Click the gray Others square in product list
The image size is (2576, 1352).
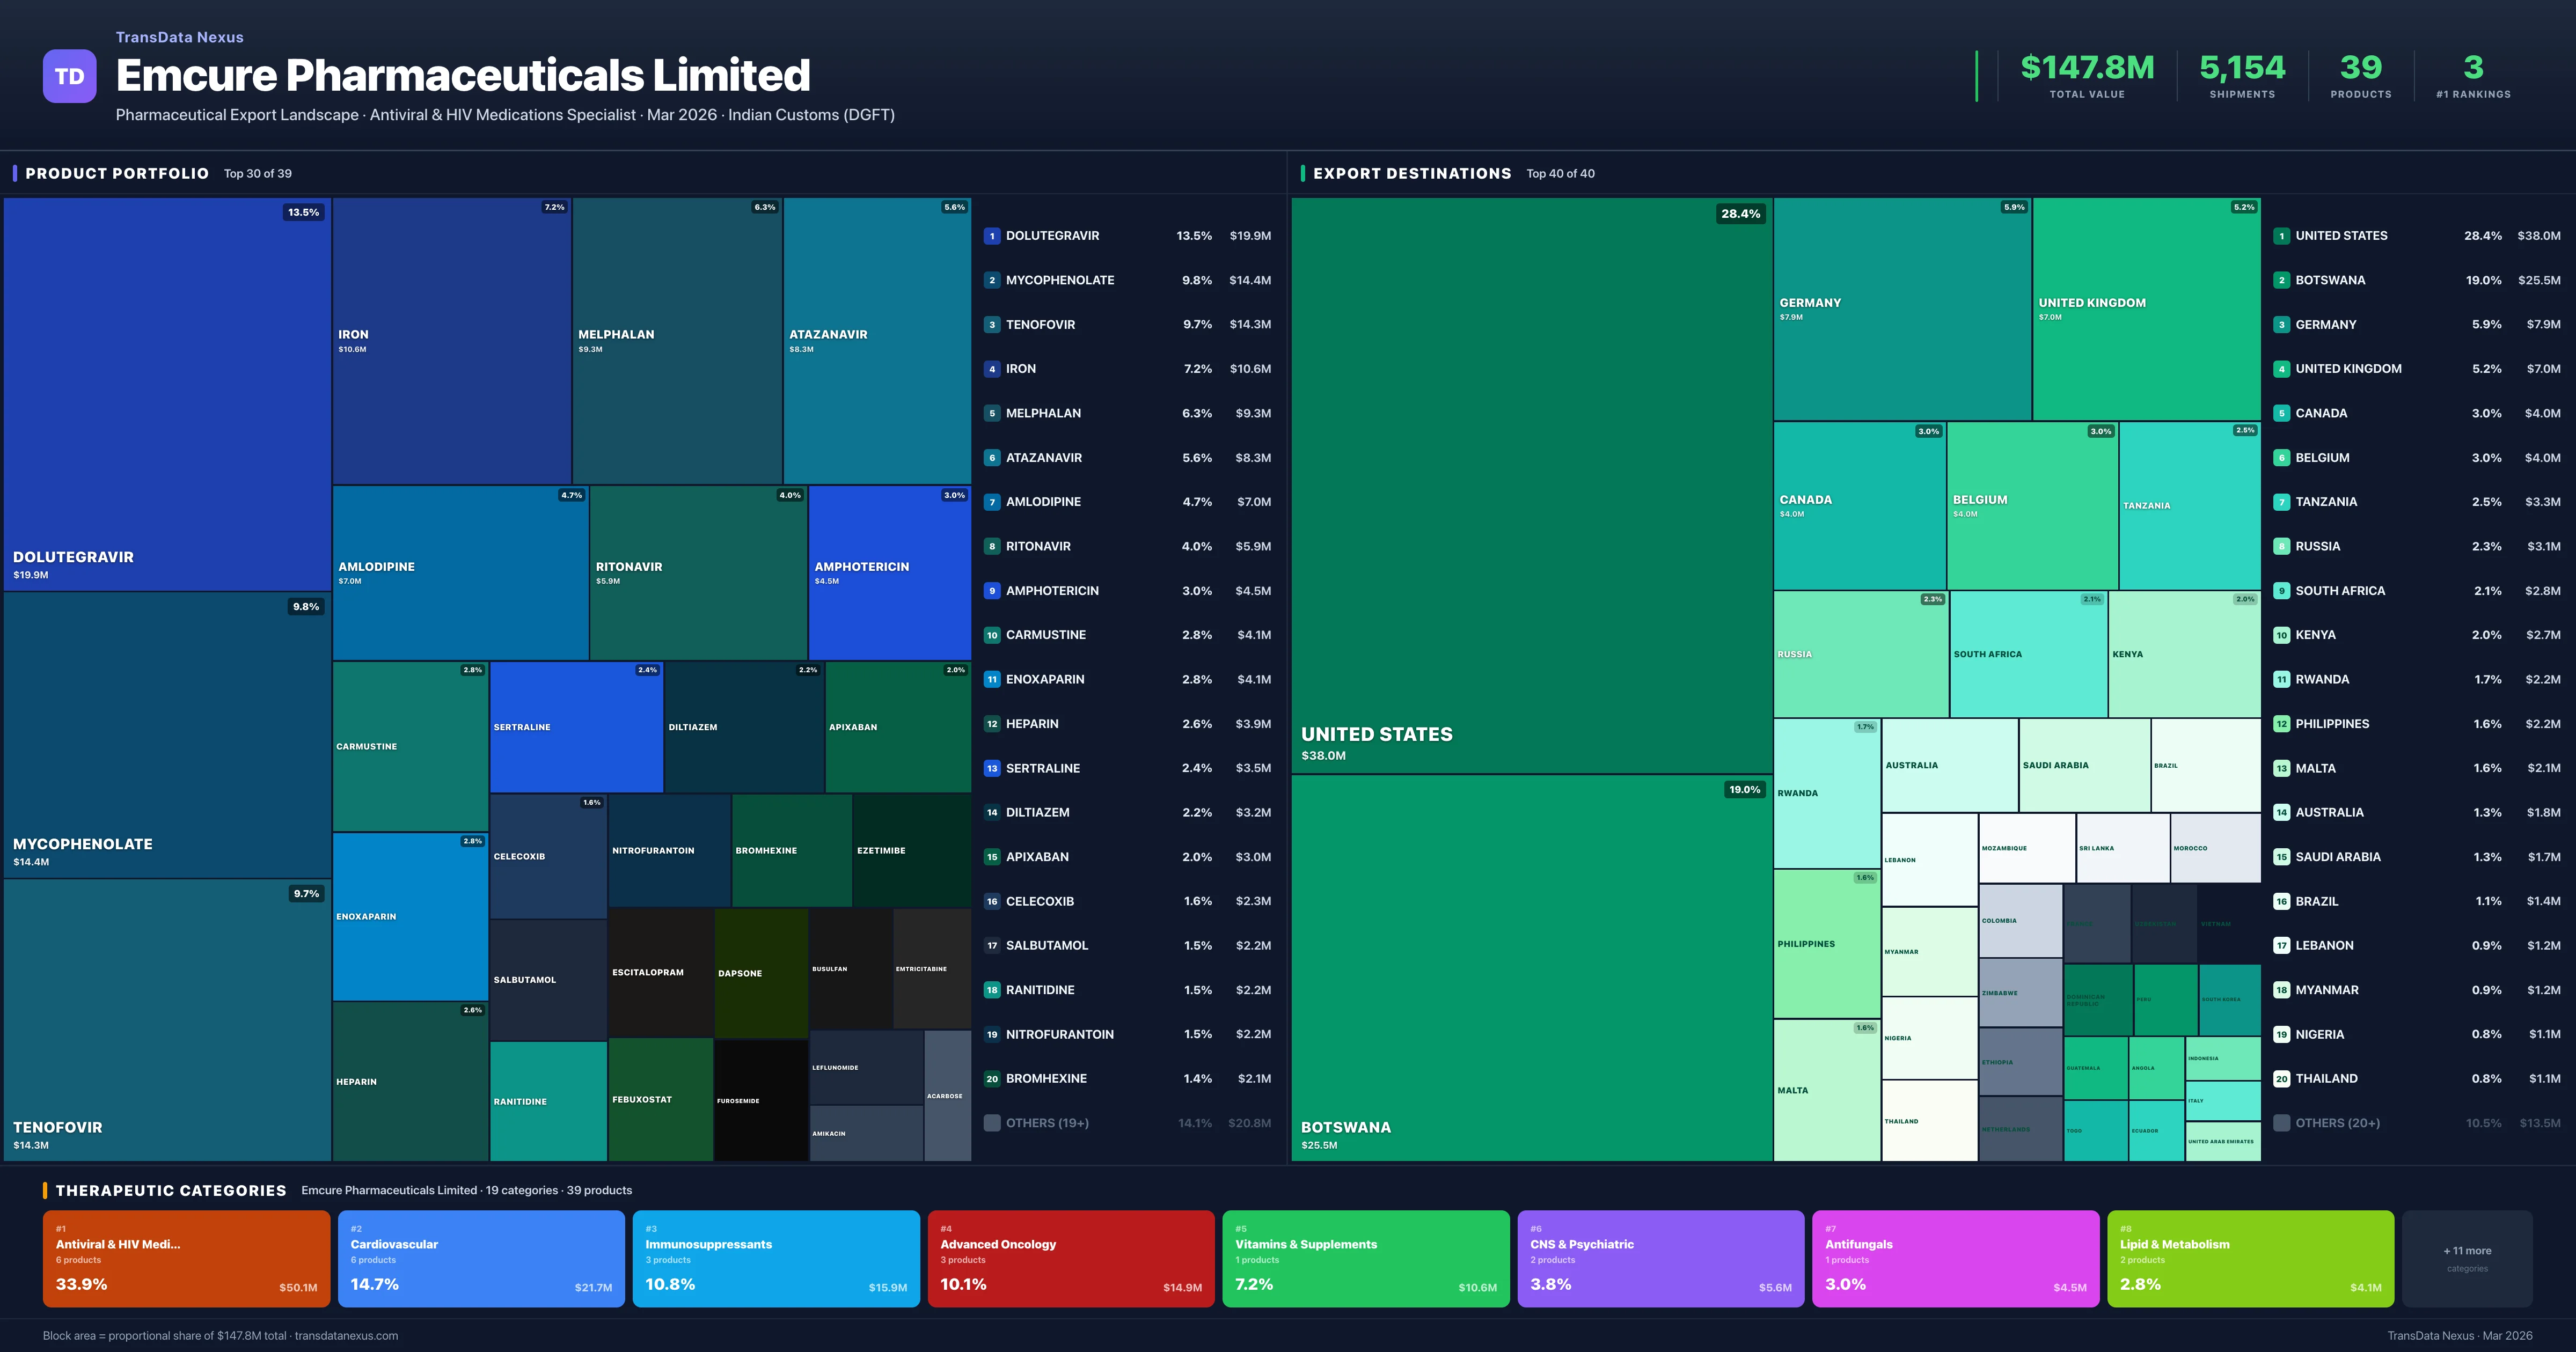[992, 1122]
